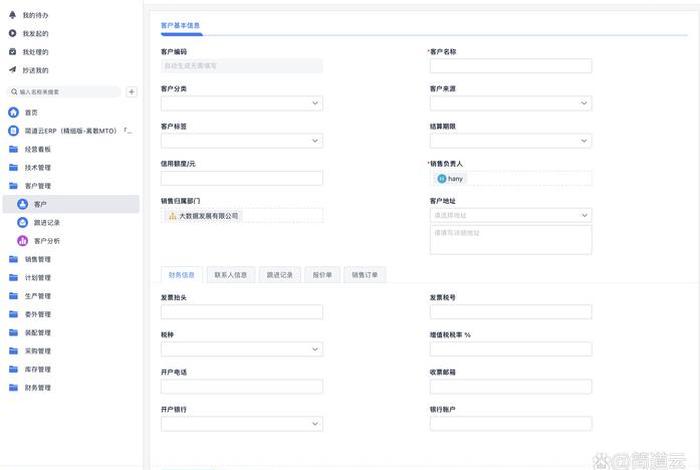The image size is (700, 470).
Task: Click the 技术管理 folder icon
Action: point(13,167)
